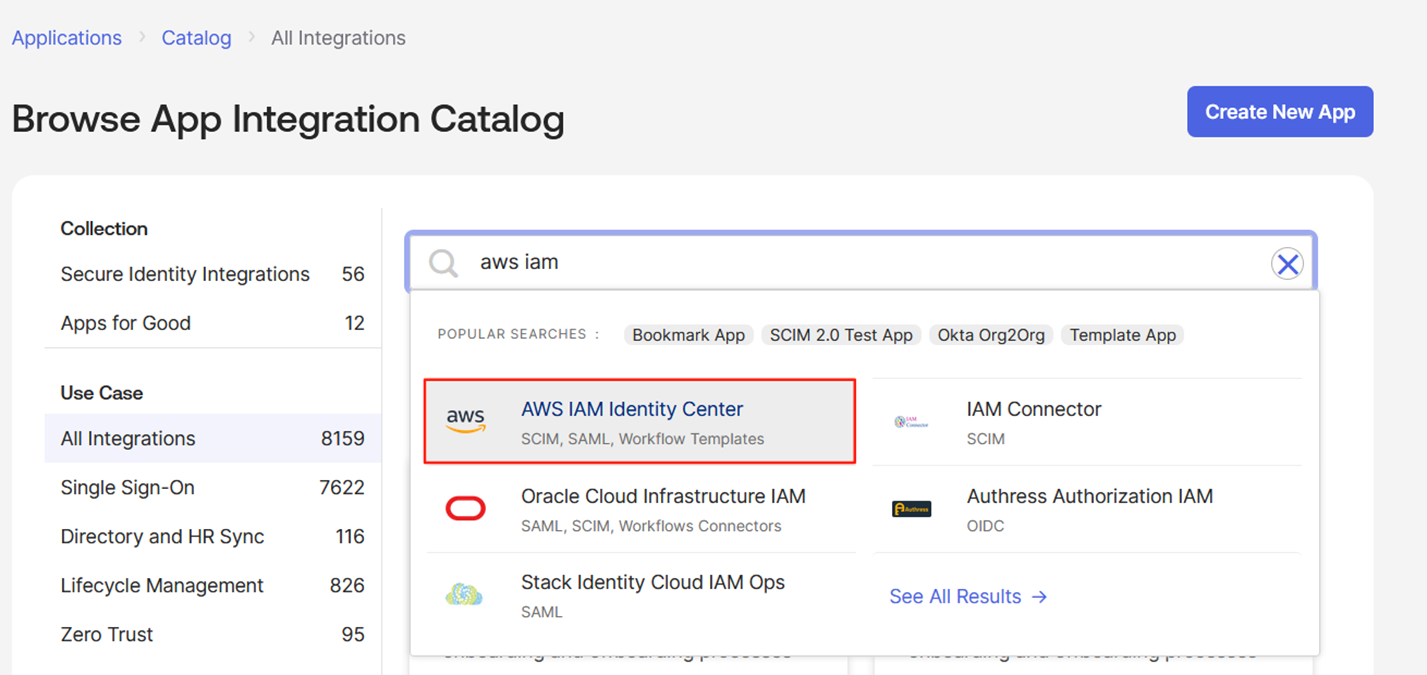Click the Oracle Cloud red oval logo
Screen dimensions: 1427x675
(x=465, y=509)
